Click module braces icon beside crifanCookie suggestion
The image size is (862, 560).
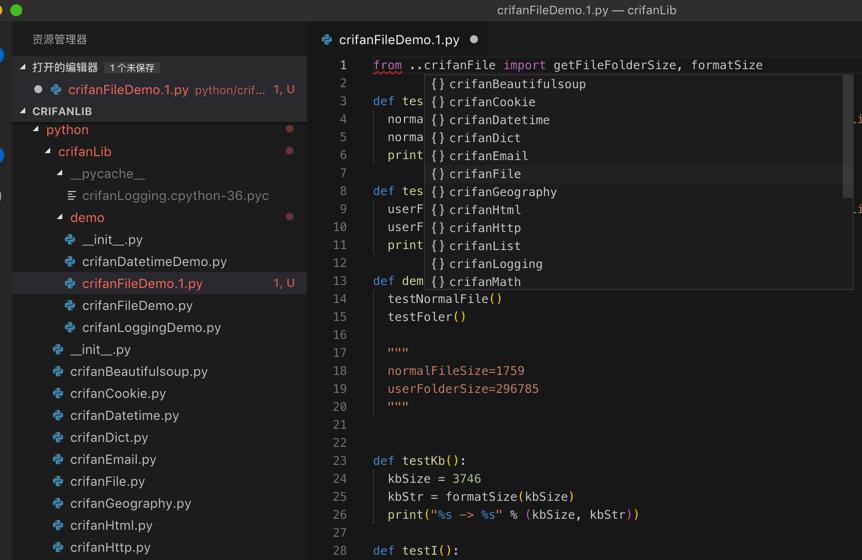coord(438,102)
